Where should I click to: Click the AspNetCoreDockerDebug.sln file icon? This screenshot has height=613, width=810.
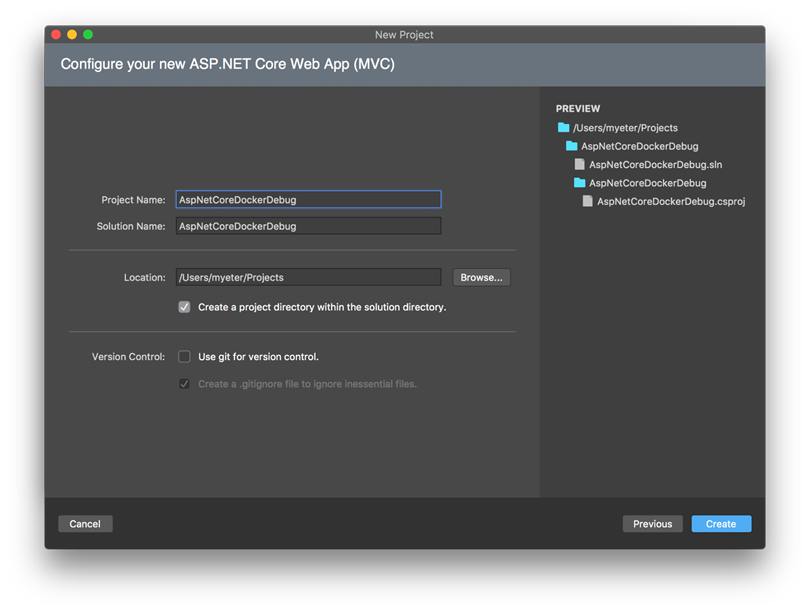580,165
